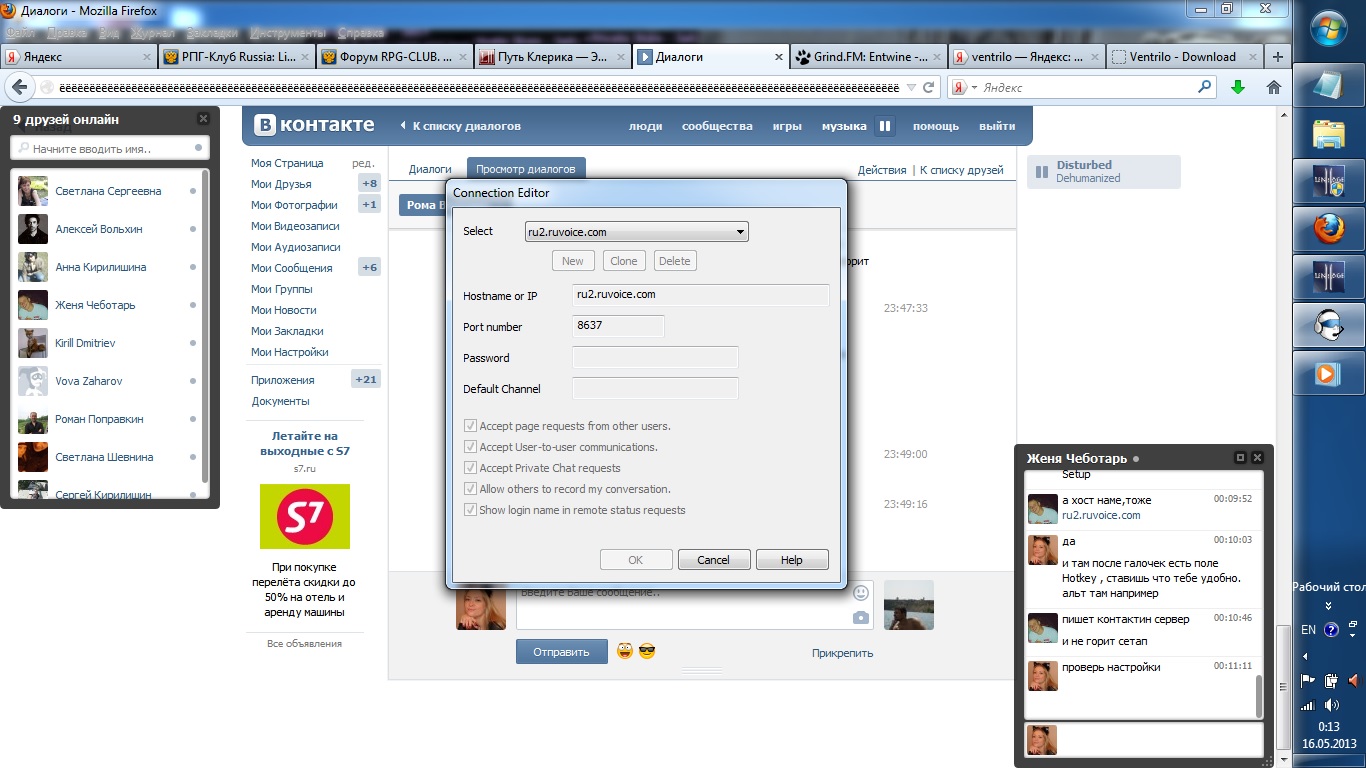This screenshot has height=768, width=1366.
Task: Switch to Ventrilo - Download tab
Action: (1183, 57)
